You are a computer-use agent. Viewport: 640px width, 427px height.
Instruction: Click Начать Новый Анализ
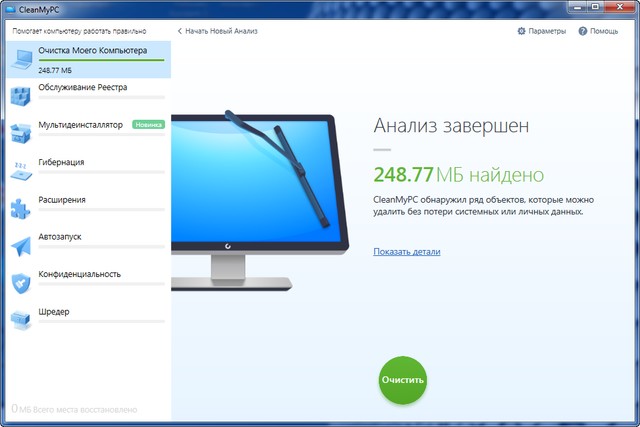point(221,31)
